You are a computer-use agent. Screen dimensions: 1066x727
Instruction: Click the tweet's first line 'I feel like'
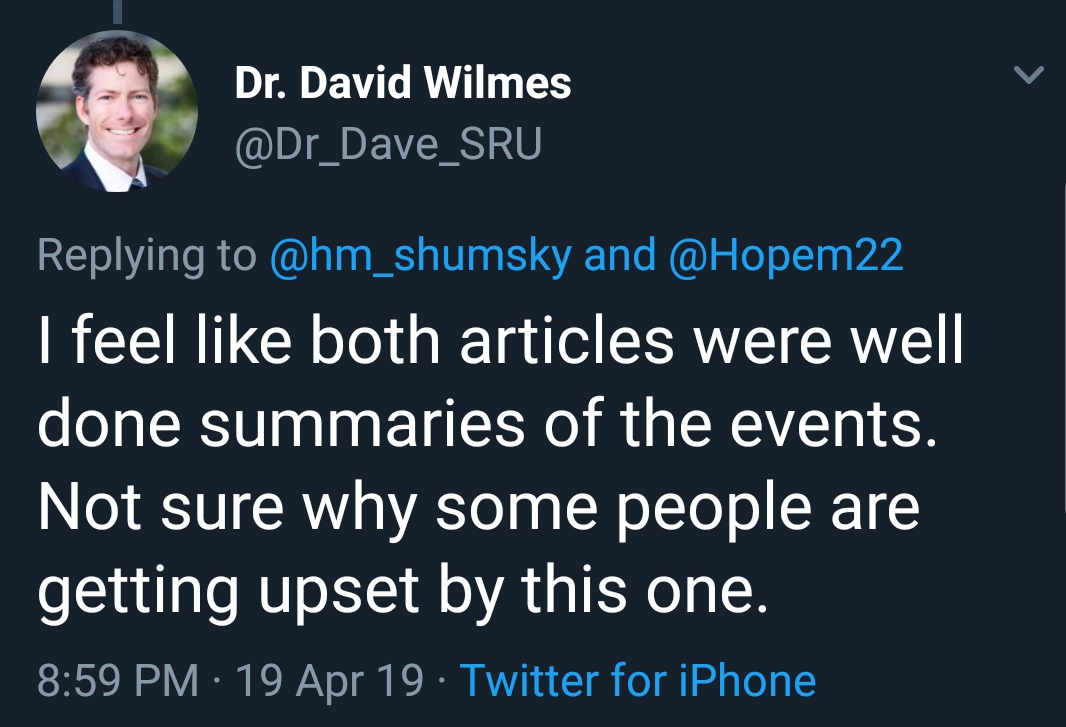[x=165, y=340]
